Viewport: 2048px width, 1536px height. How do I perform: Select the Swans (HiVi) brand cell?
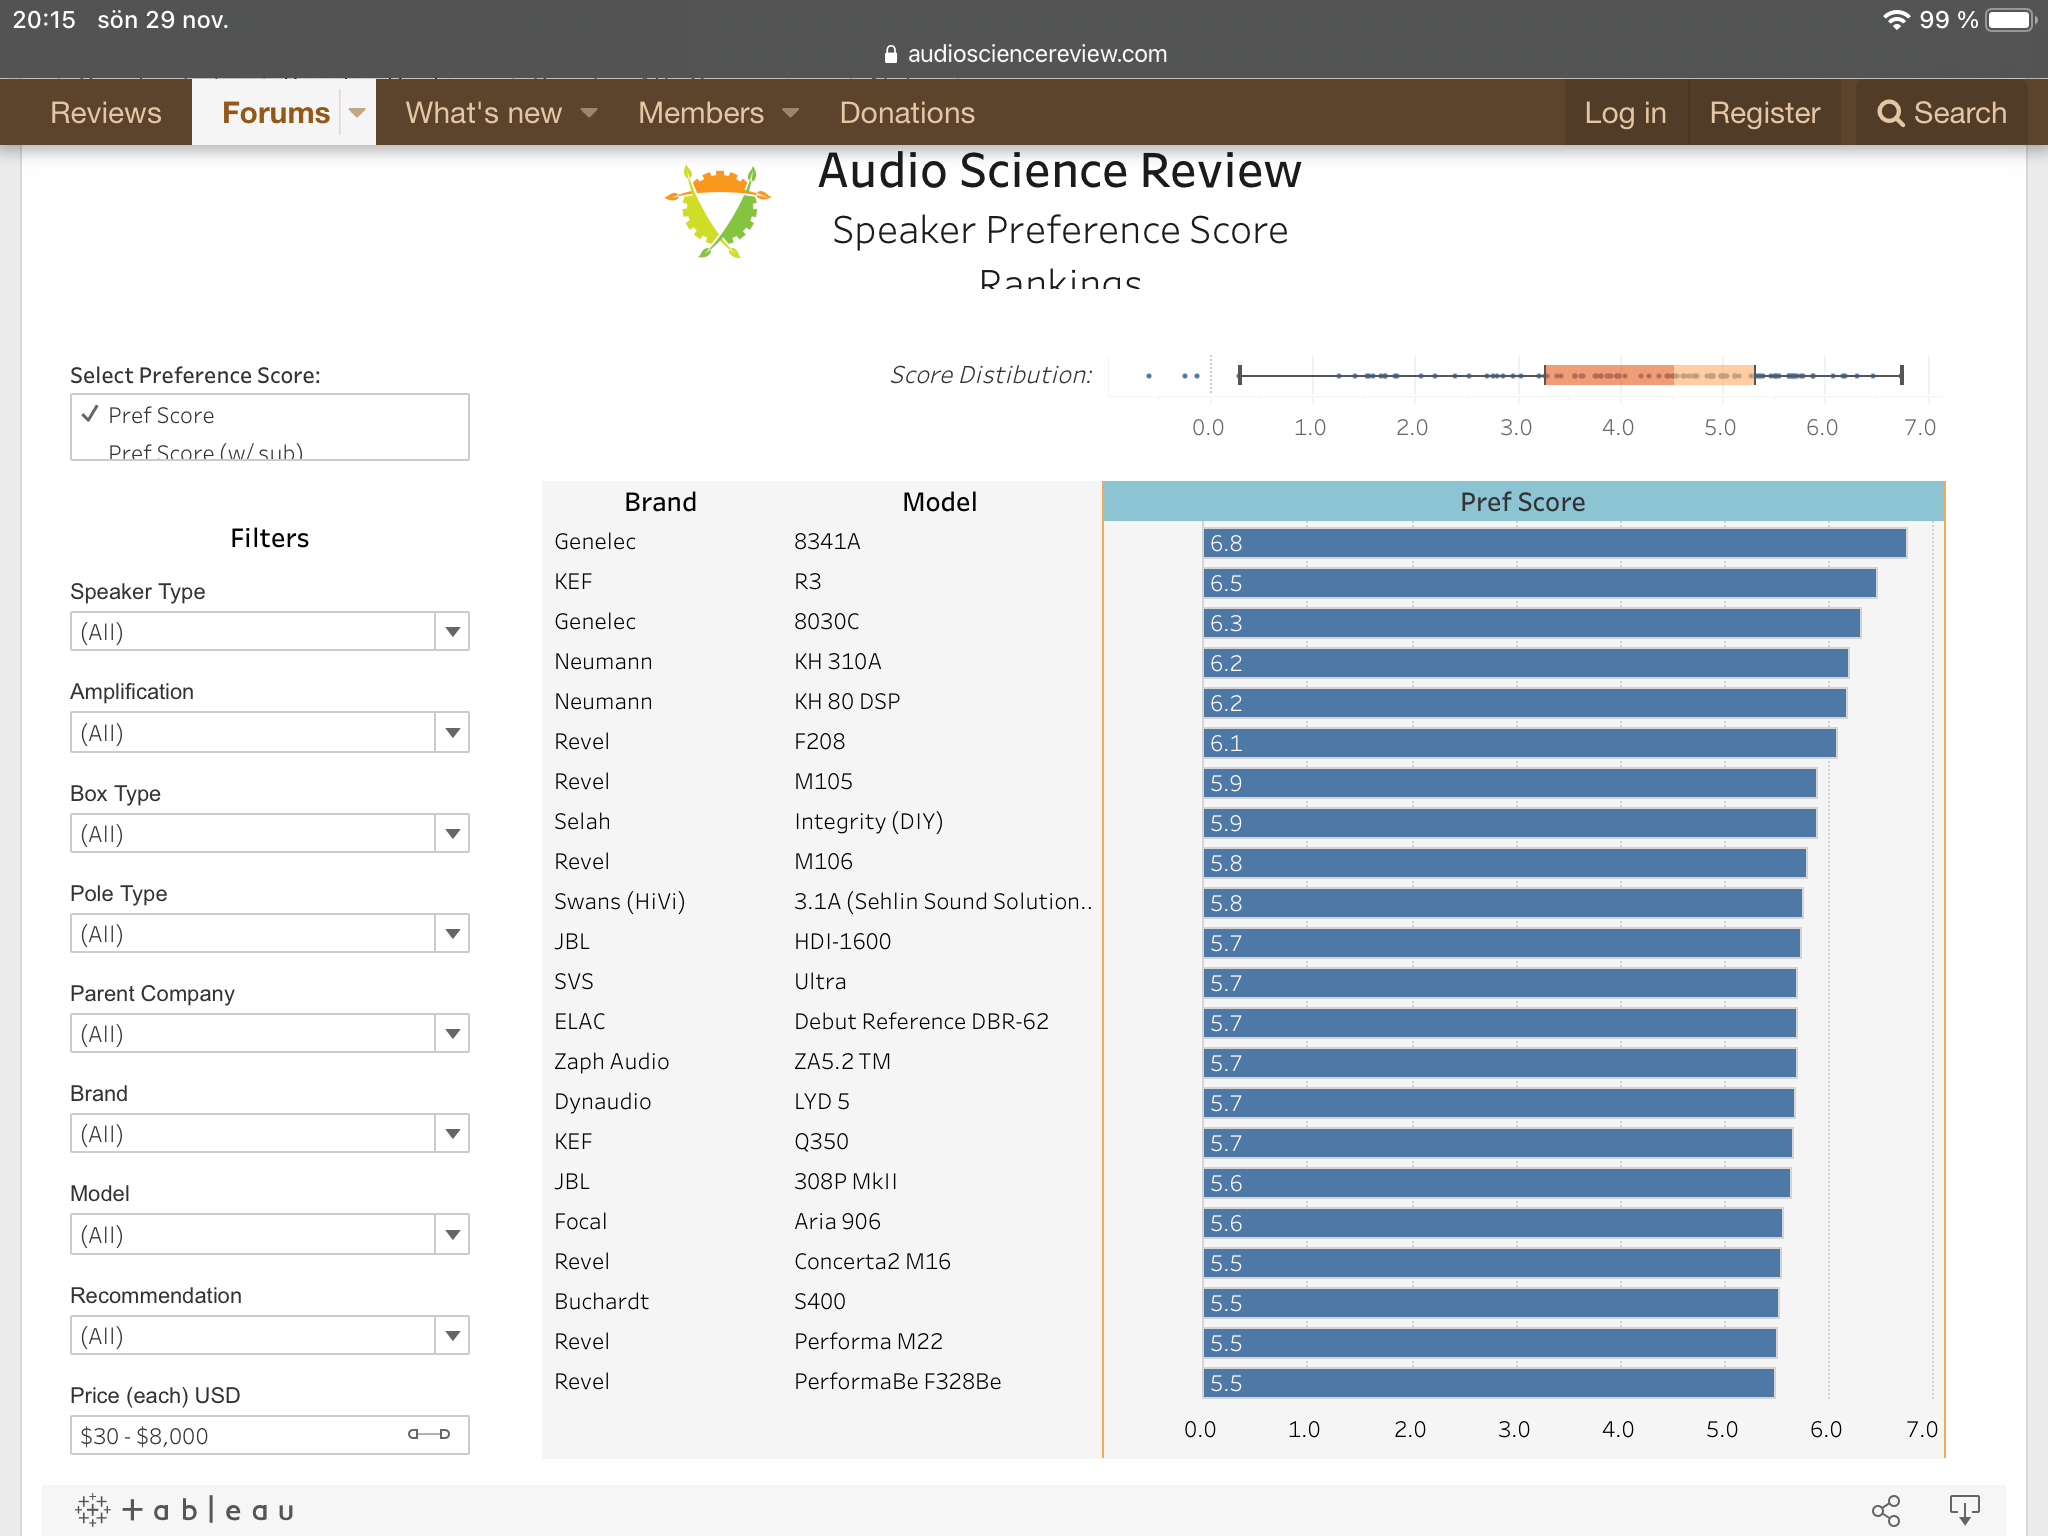tap(619, 902)
